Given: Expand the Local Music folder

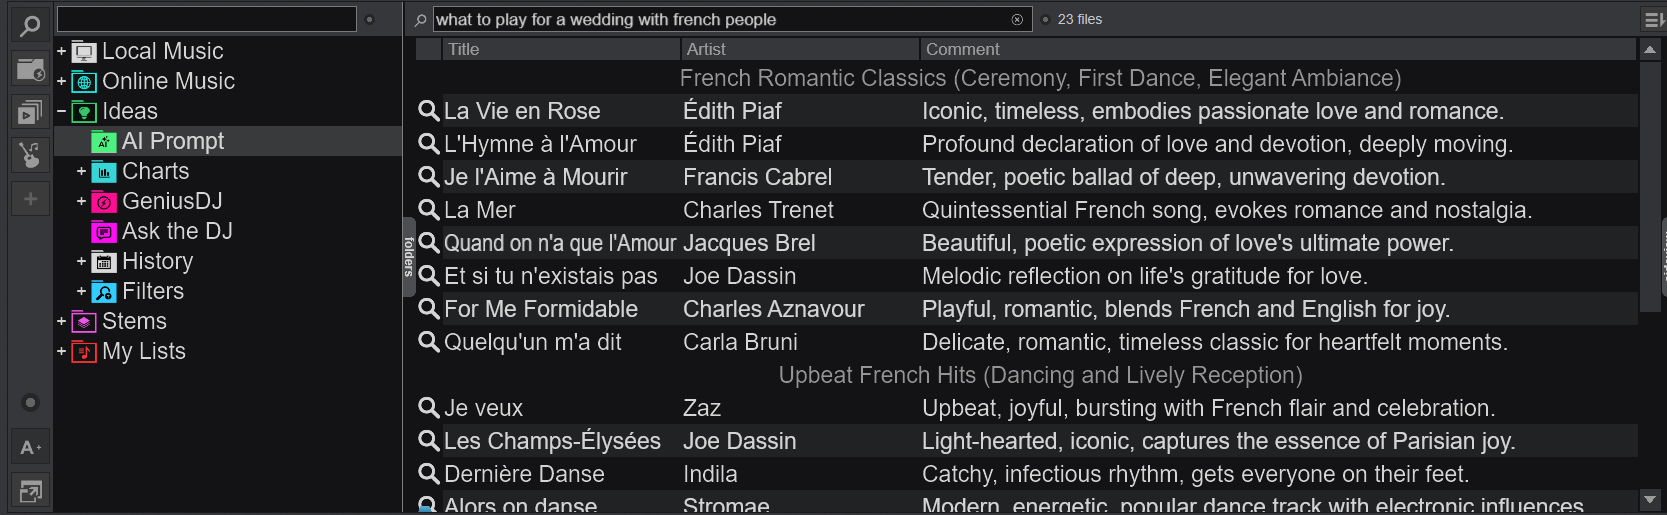Looking at the screenshot, I should click(x=62, y=51).
